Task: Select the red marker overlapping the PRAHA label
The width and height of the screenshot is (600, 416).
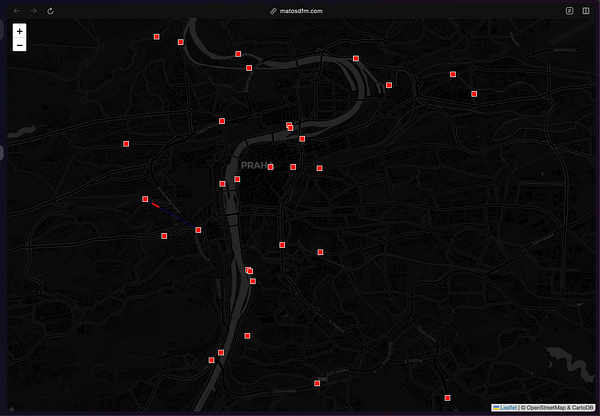Action: (271, 167)
